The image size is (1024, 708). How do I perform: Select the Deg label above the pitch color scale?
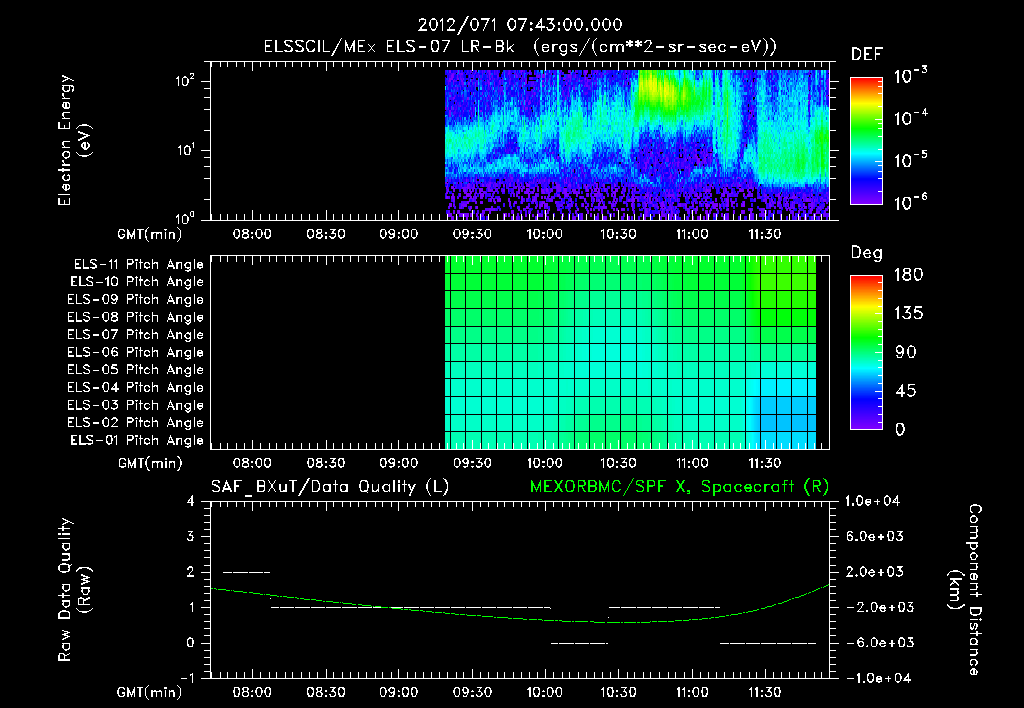[867, 253]
